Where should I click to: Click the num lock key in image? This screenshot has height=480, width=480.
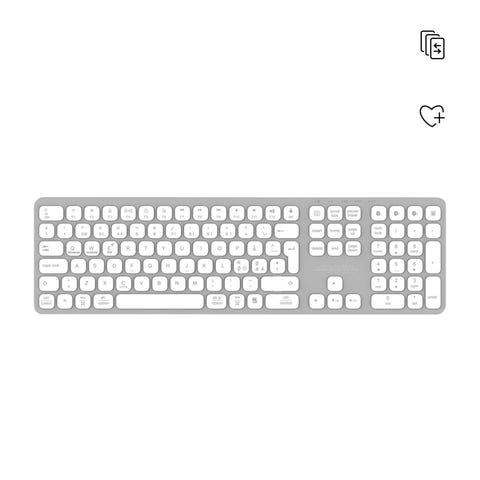(379, 231)
